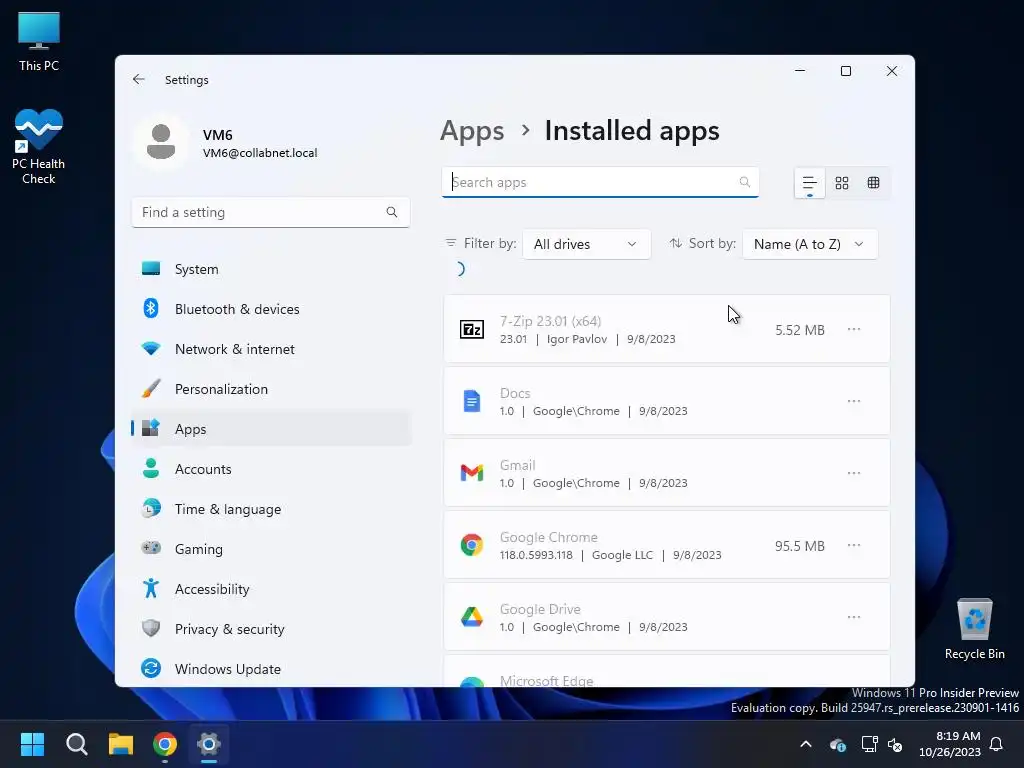Open notification bell in taskbar

996,744
